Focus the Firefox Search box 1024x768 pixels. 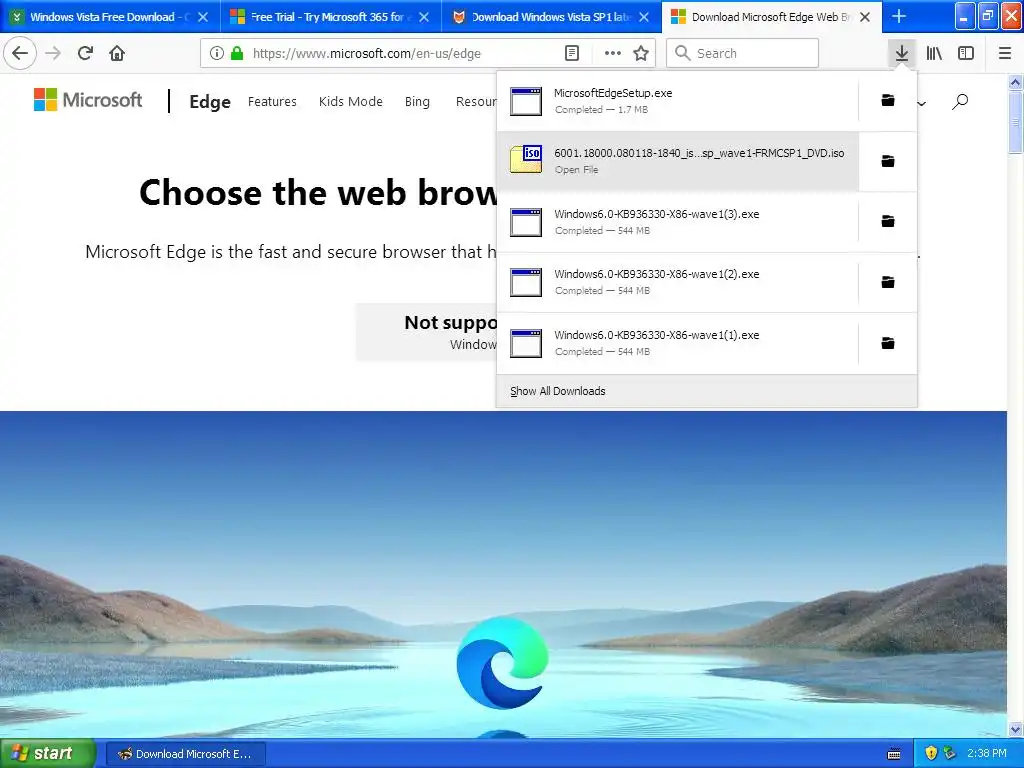pos(743,53)
